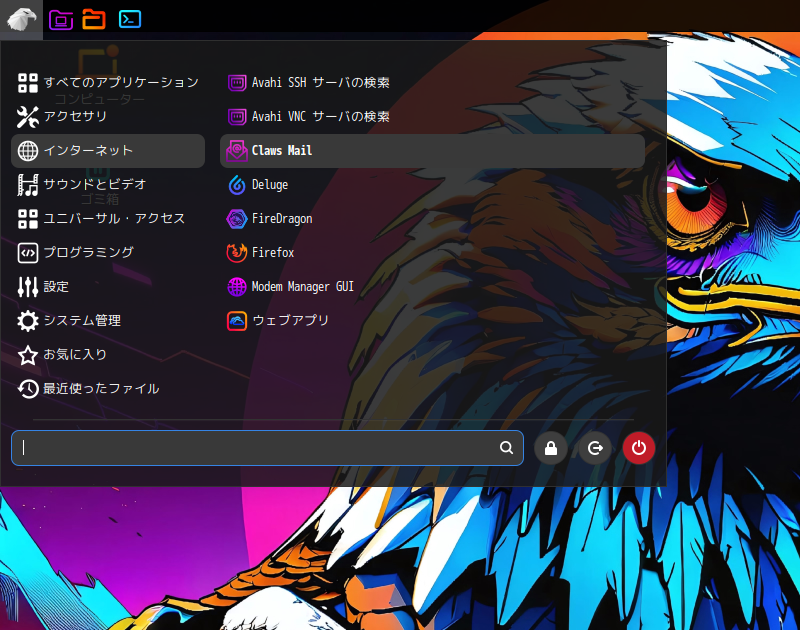Viewport: 800px width, 630px height.
Task: Select the インターネット category label
Action: click(x=88, y=151)
